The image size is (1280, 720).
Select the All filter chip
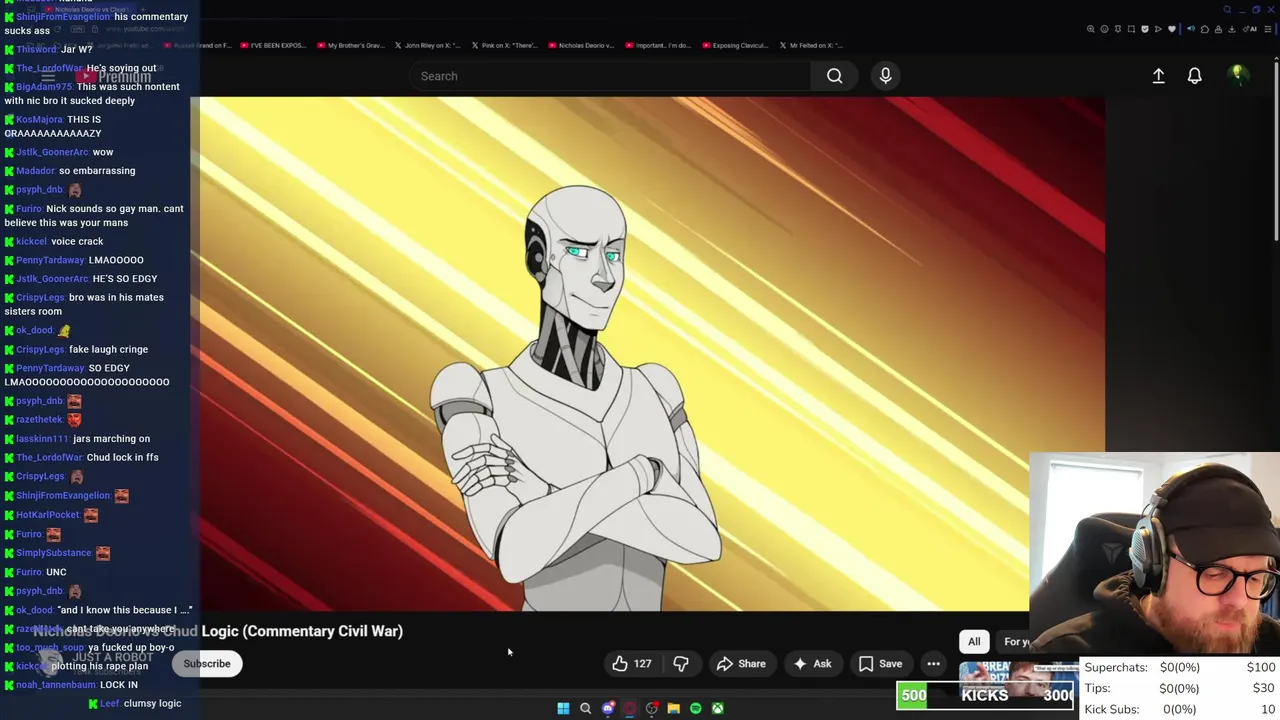[974, 641]
